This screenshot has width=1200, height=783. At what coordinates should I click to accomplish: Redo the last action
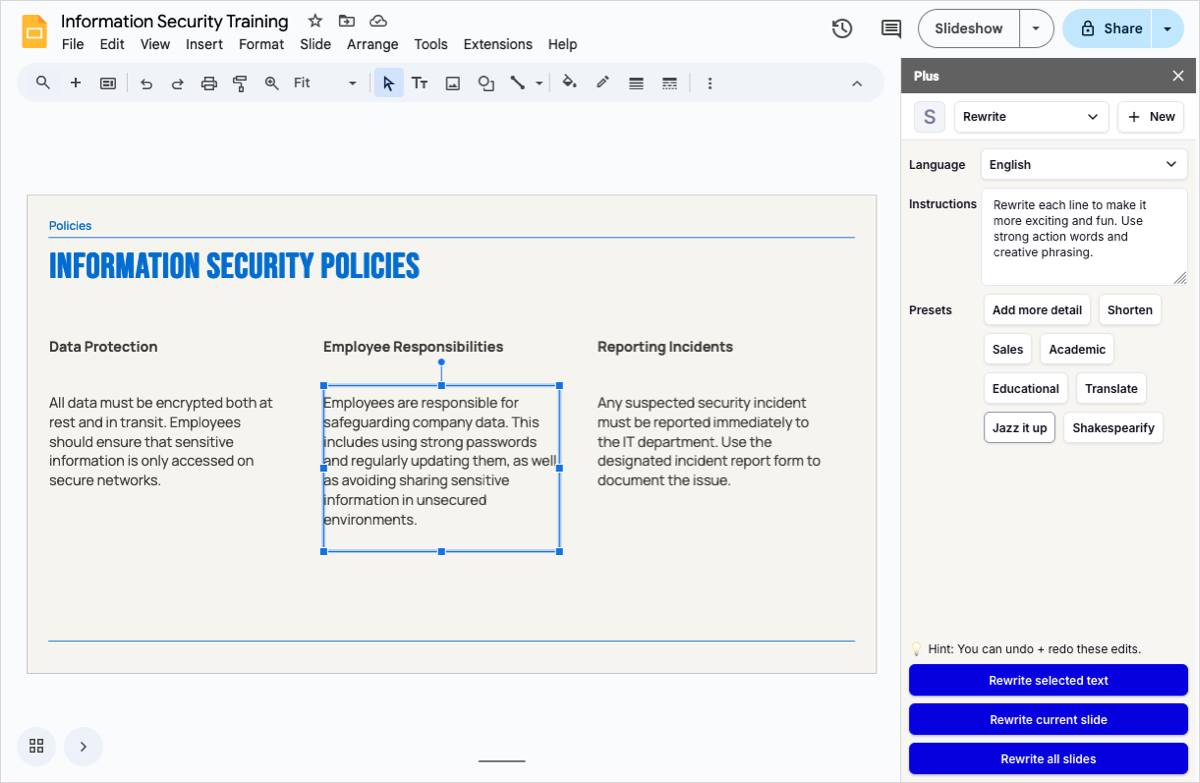[x=177, y=83]
